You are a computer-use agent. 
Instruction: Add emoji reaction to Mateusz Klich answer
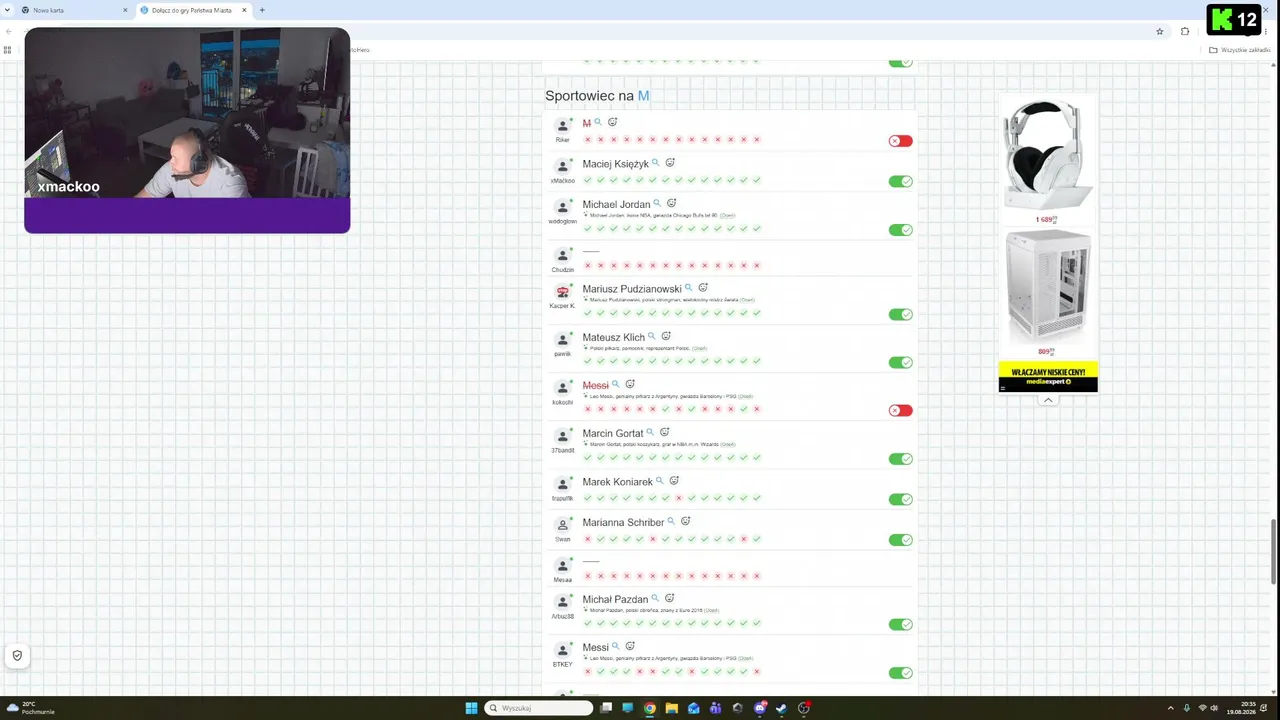tap(666, 336)
